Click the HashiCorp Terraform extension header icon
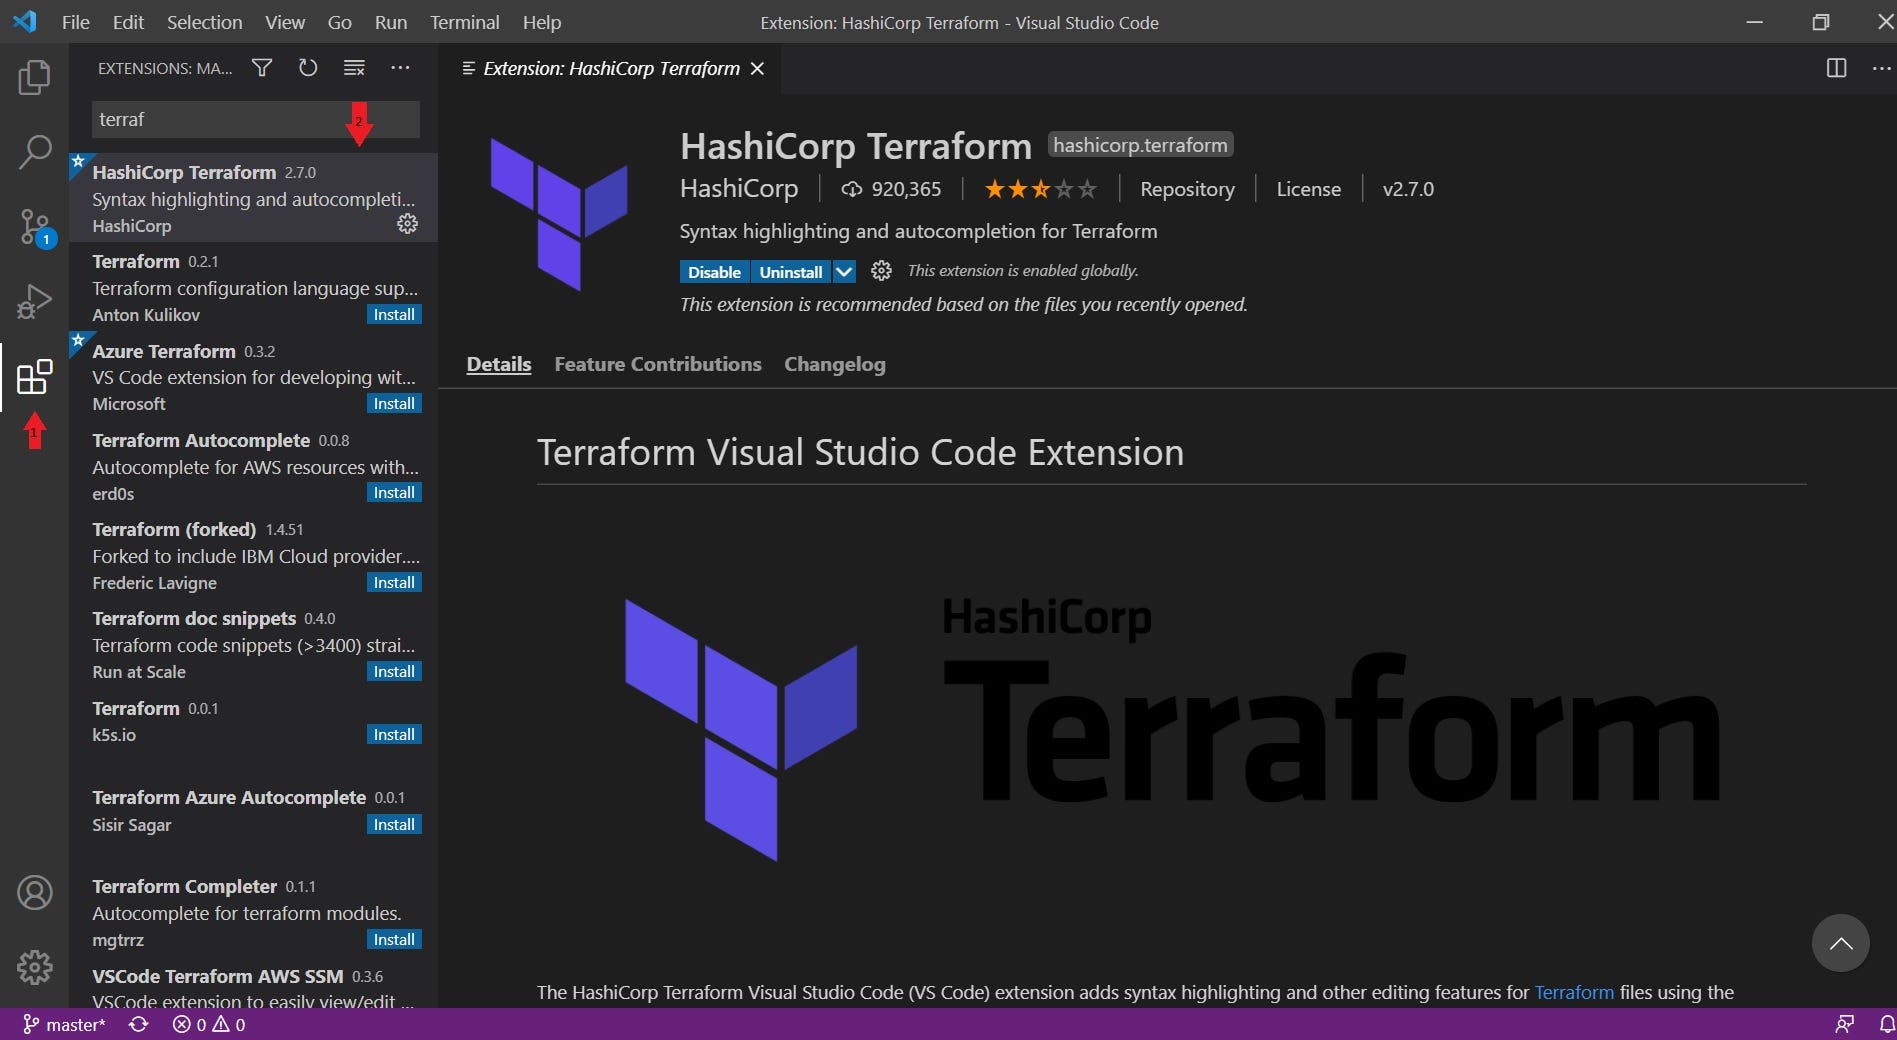Image resolution: width=1897 pixels, height=1040 pixels. (x=558, y=214)
